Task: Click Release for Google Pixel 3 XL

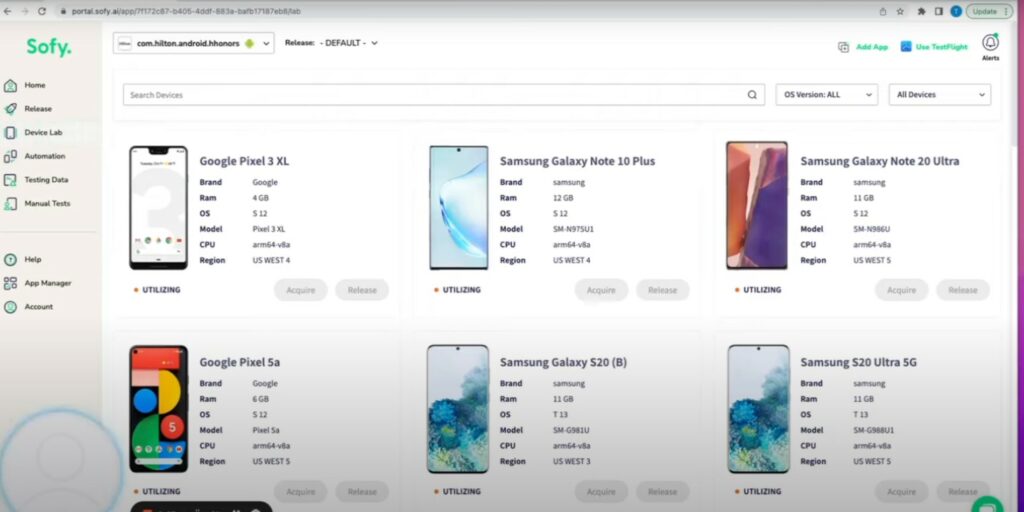Action: pyautogui.click(x=362, y=290)
